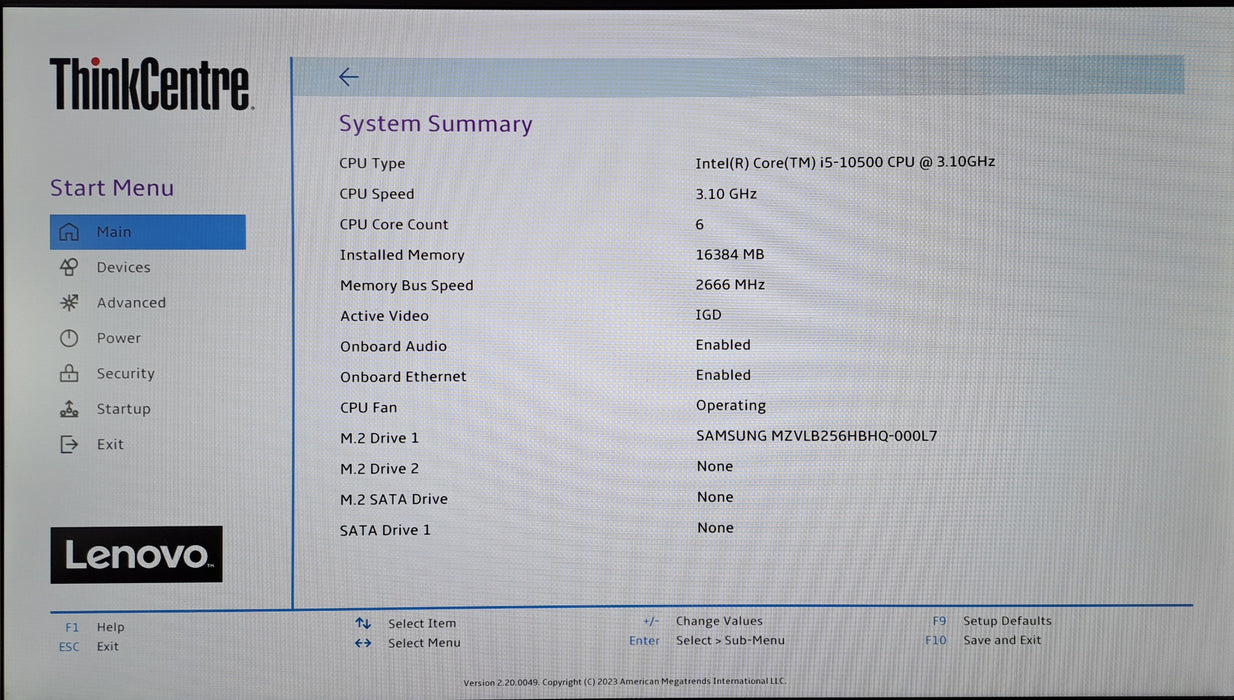Click M.2 SATA Drive's None value
The width and height of the screenshot is (1234, 700).
click(715, 497)
